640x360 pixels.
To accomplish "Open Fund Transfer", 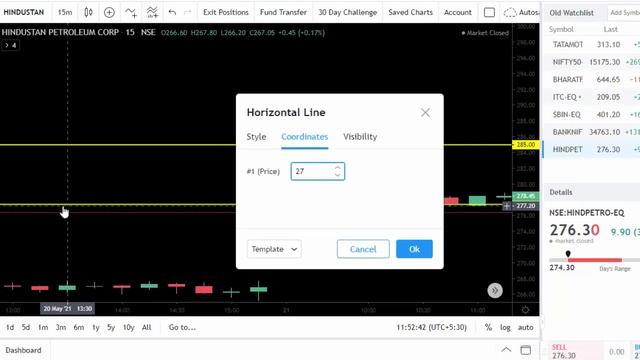I will 283,12.
